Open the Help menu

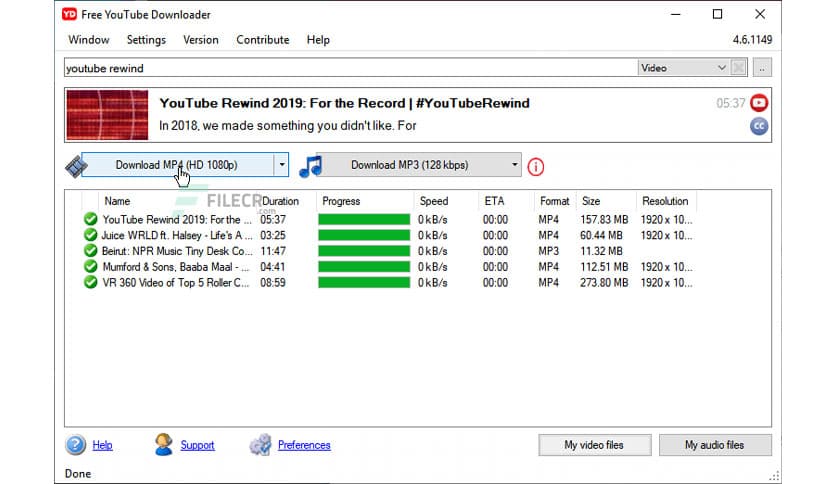click(318, 40)
